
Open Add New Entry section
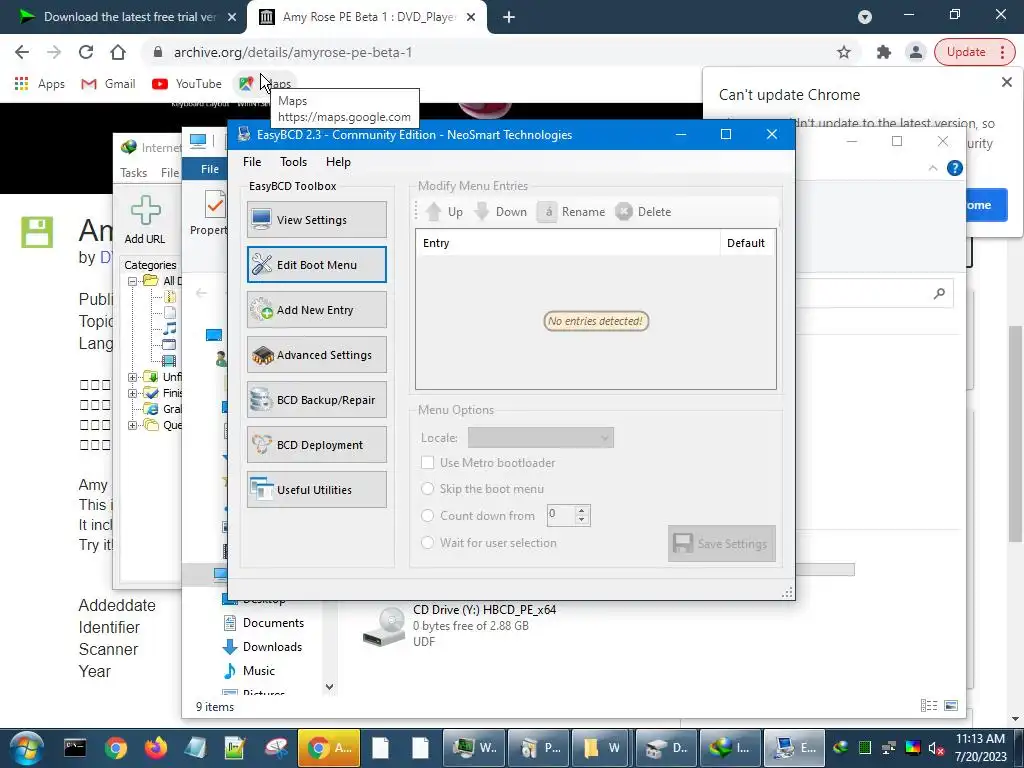pyautogui.click(x=317, y=310)
